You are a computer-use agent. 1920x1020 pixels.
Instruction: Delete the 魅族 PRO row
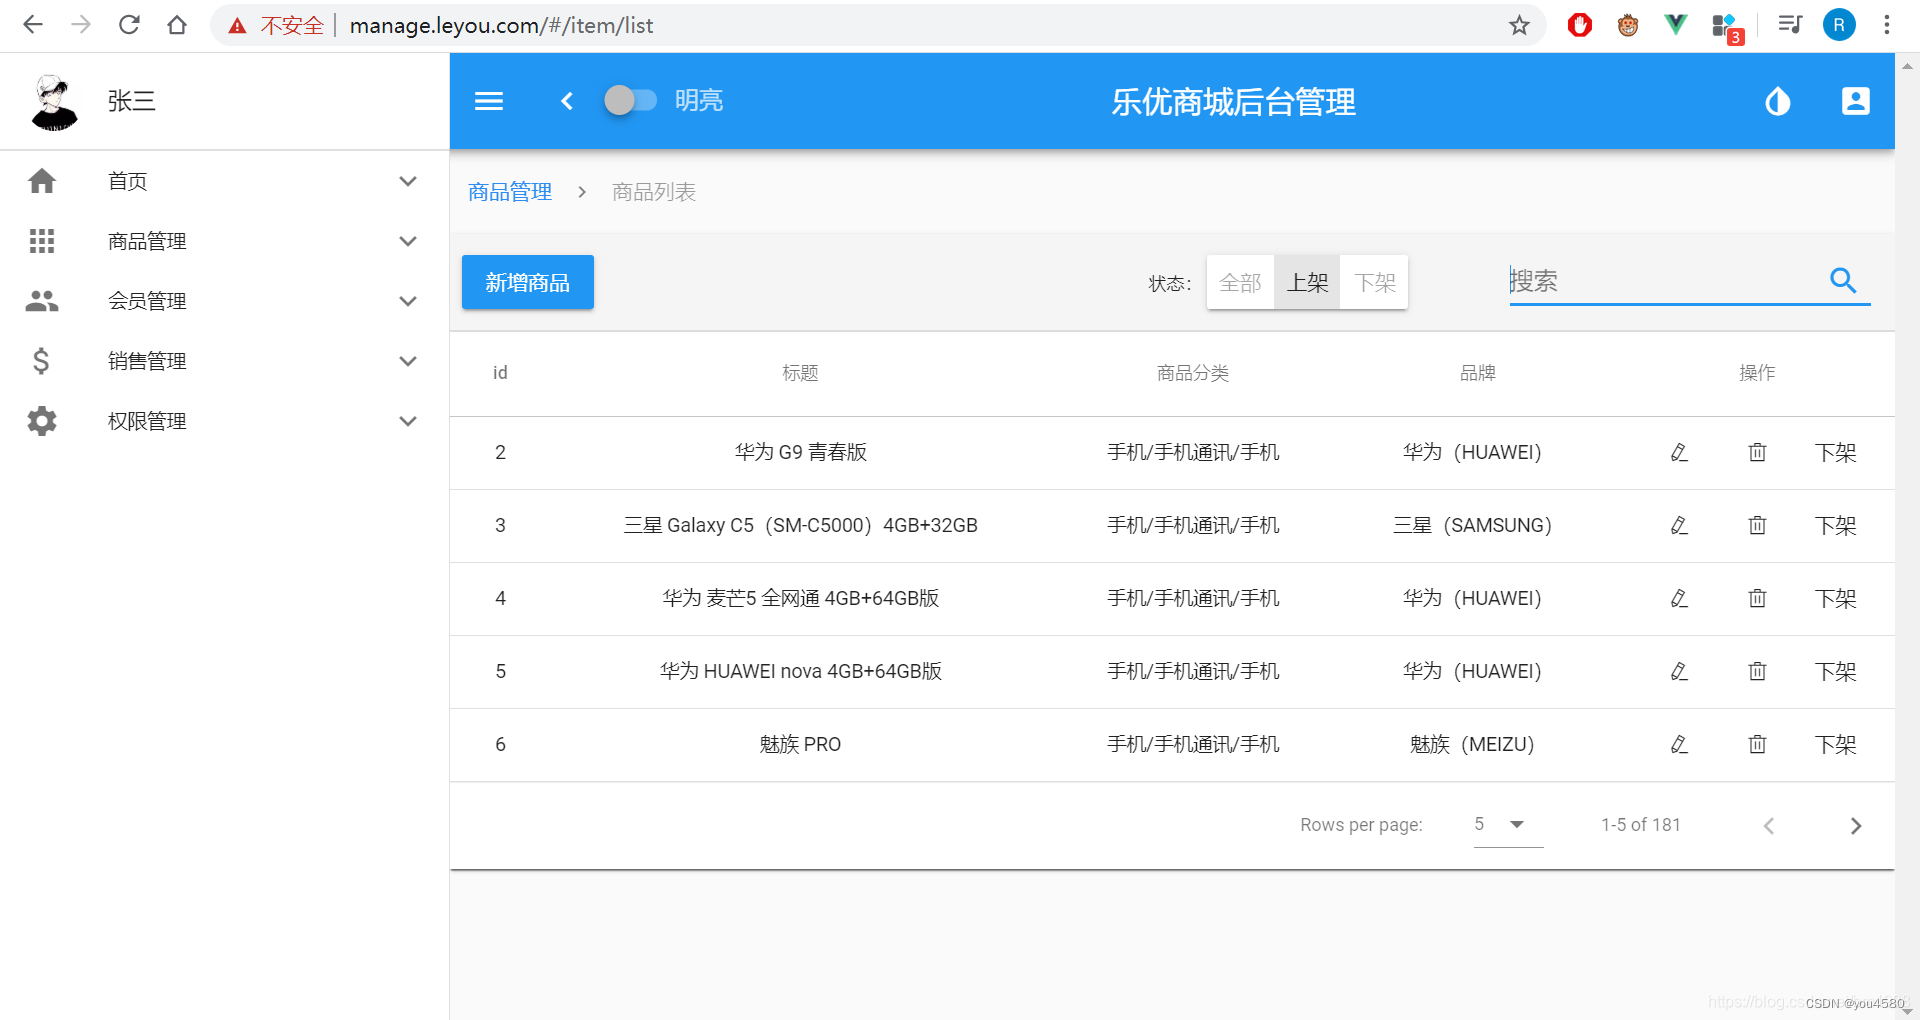(1757, 745)
